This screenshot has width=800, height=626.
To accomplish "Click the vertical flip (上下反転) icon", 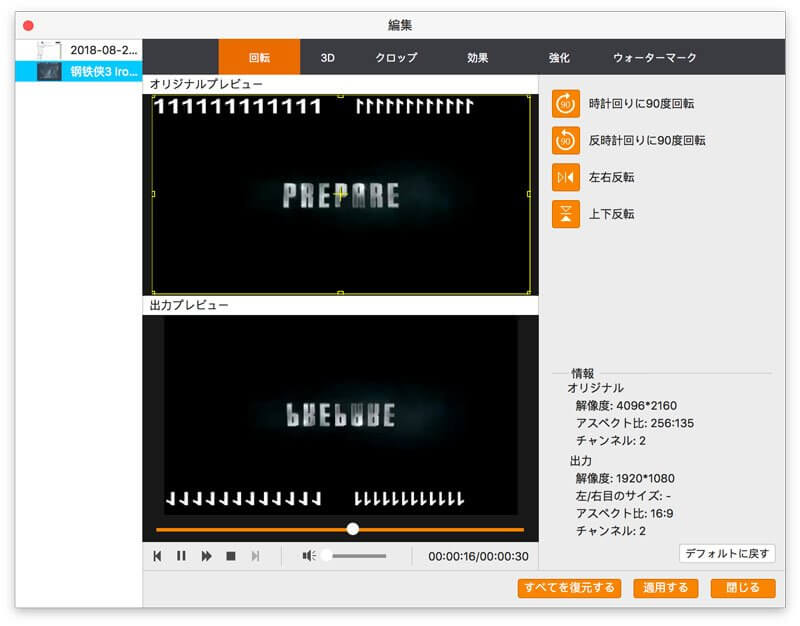I will 565,214.
